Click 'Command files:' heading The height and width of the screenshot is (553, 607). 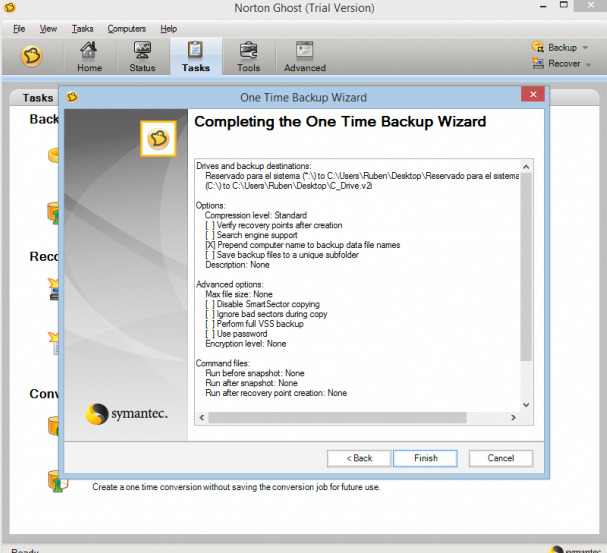pyautogui.click(x=223, y=363)
